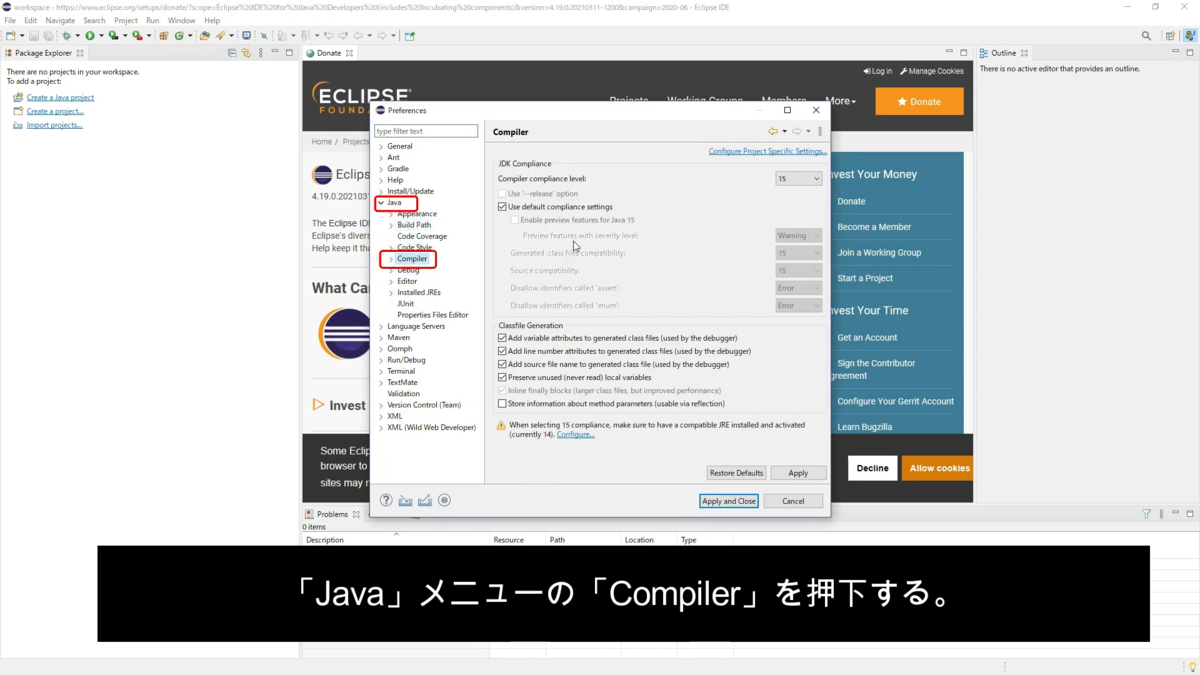Open the Window menu
Image resolution: width=1200 pixels, height=675 pixels.
coord(181,20)
